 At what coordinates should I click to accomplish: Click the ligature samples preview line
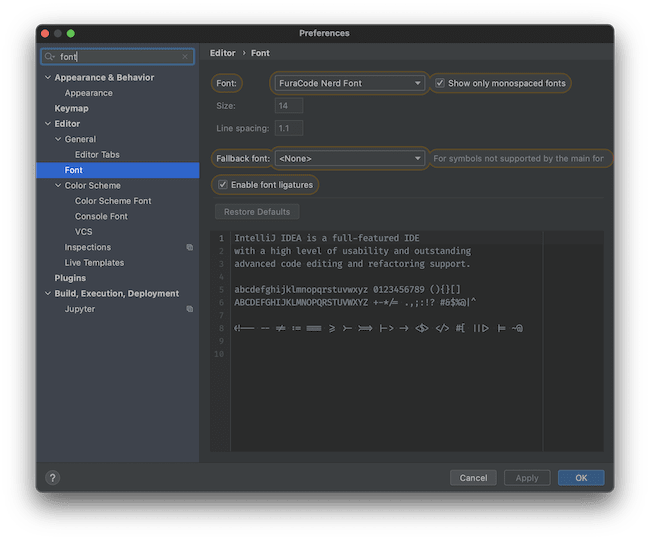tap(378, 328)
